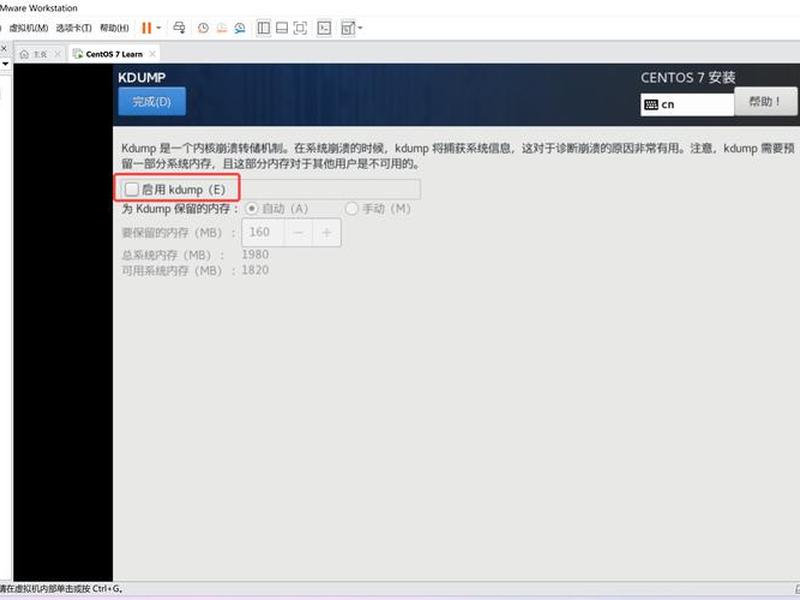The height and width of the screenshot is (600, 800).
Task: Open the console view icon
Action: pyautogui.click(x=324, y=28)
